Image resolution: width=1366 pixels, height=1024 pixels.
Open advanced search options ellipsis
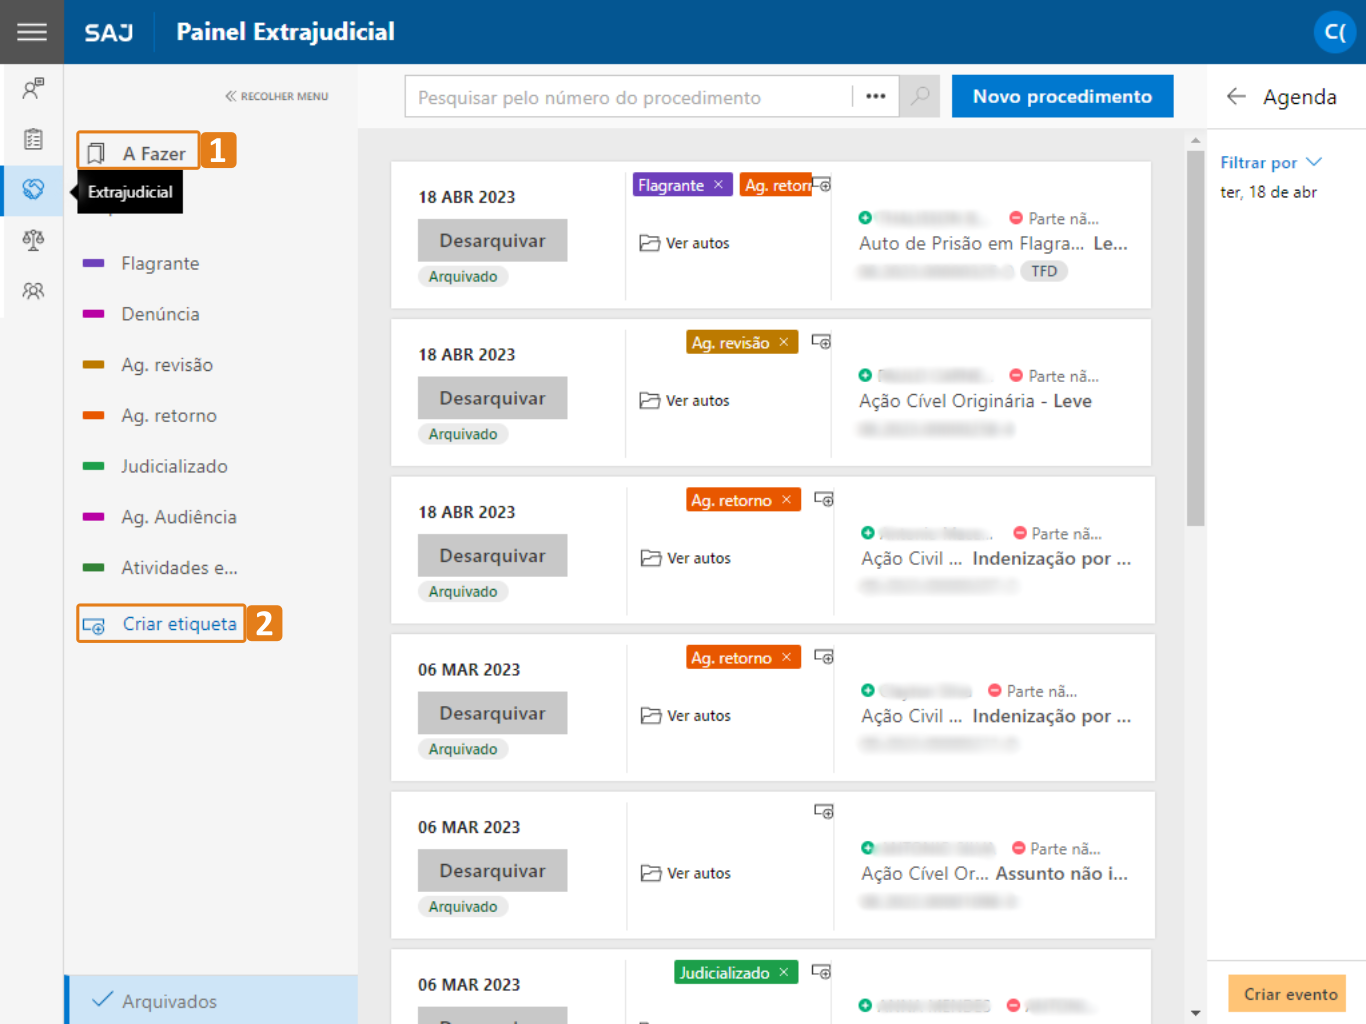tap(876, 96)
